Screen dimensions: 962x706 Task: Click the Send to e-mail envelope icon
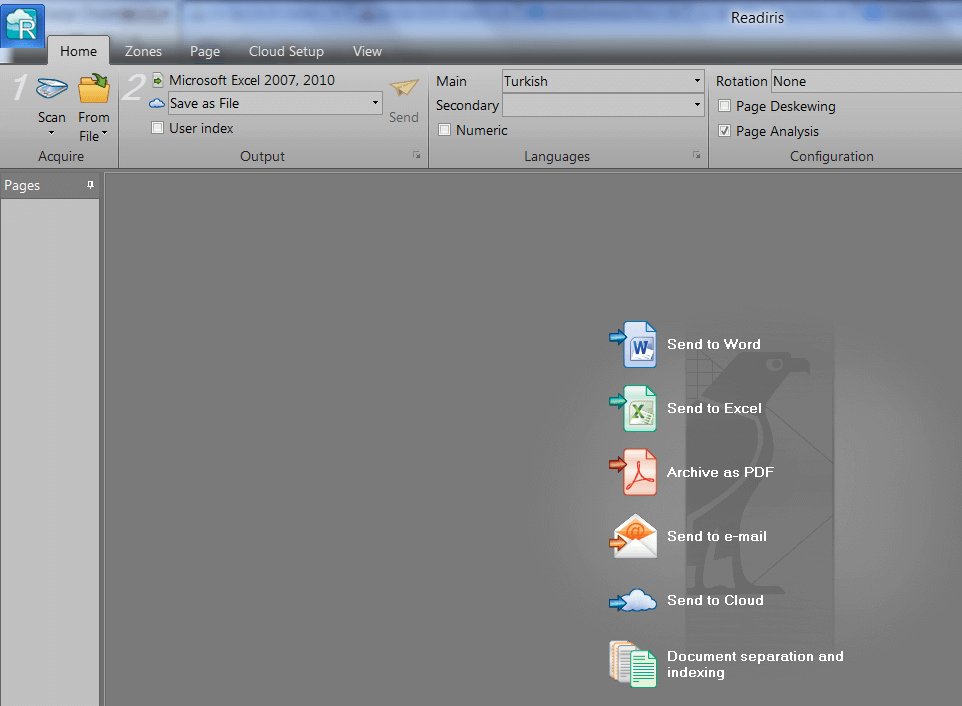coord(633,536)
